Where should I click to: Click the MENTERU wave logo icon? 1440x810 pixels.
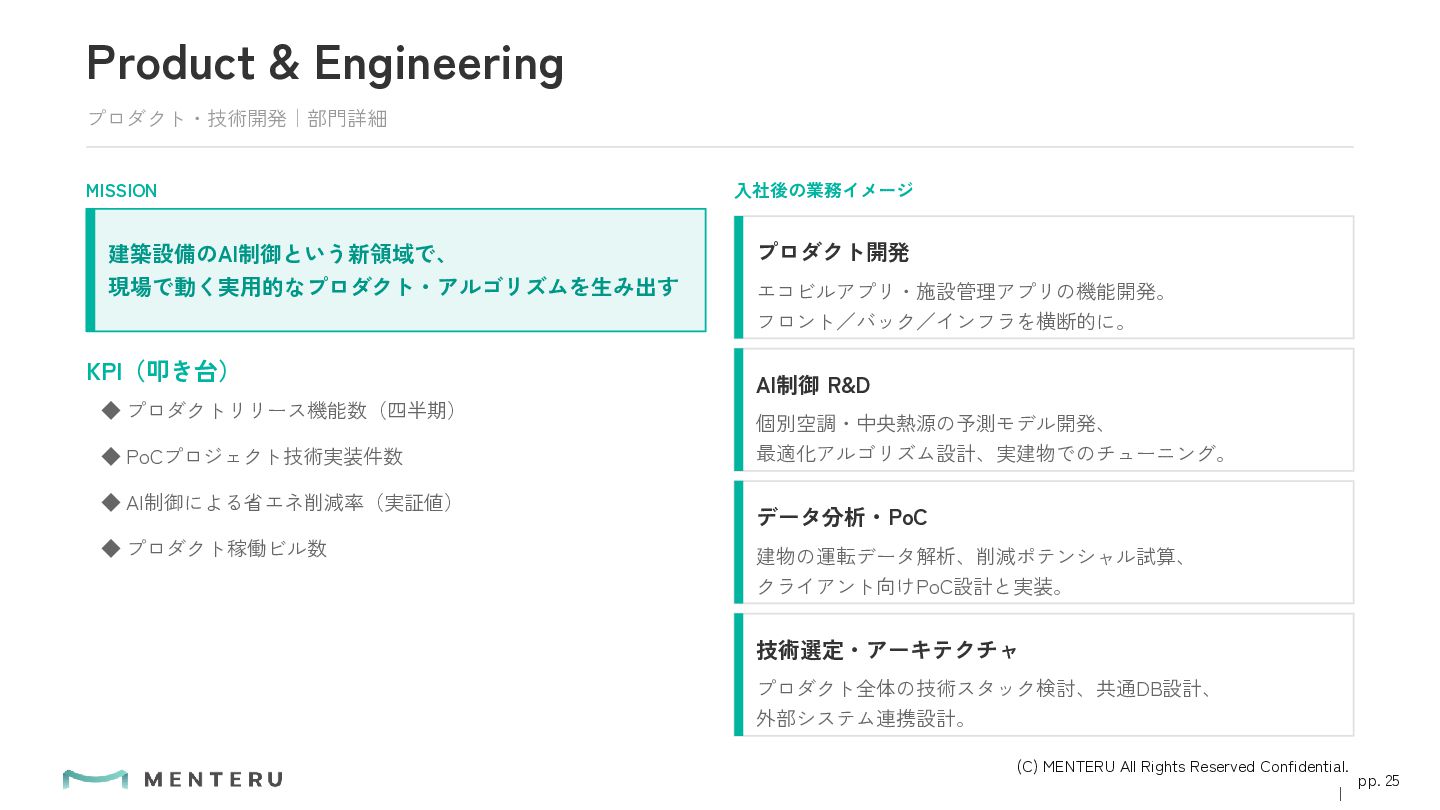tap(95, 779)
